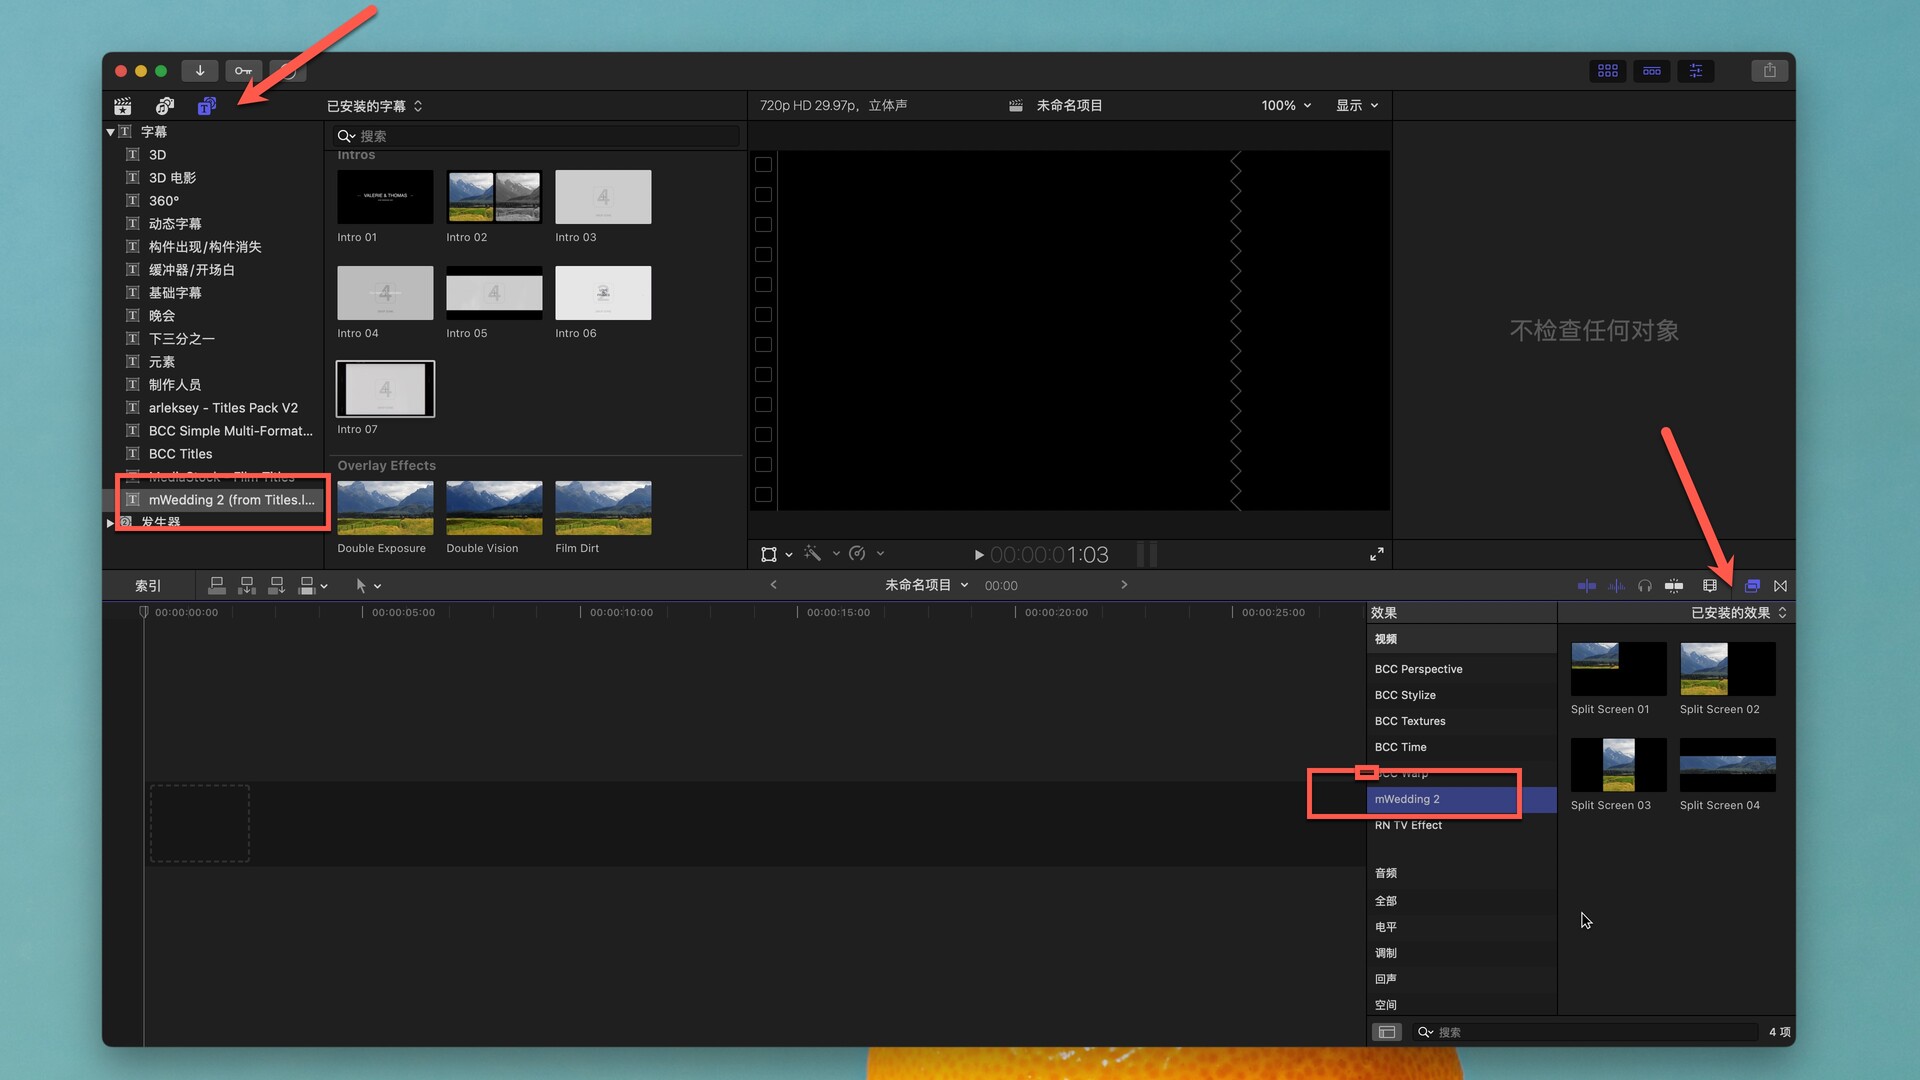Toggle skimming in timeline toolbar
The height and width of the screenshot is (1080, 1920).
1587,586
